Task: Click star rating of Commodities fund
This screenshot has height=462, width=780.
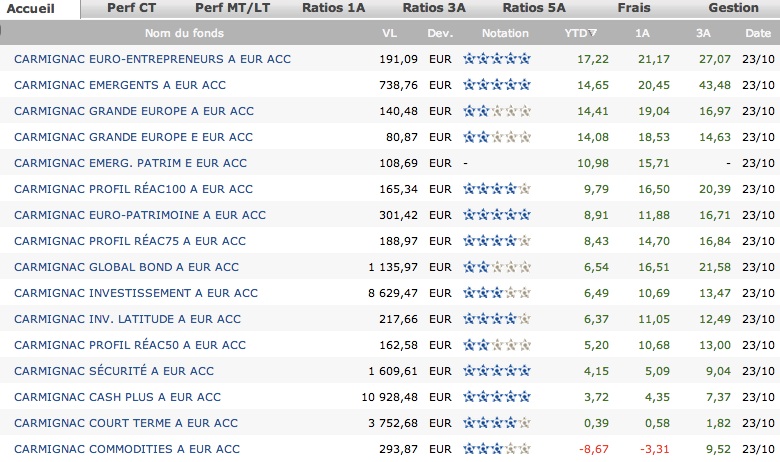Action: point(497,449)
